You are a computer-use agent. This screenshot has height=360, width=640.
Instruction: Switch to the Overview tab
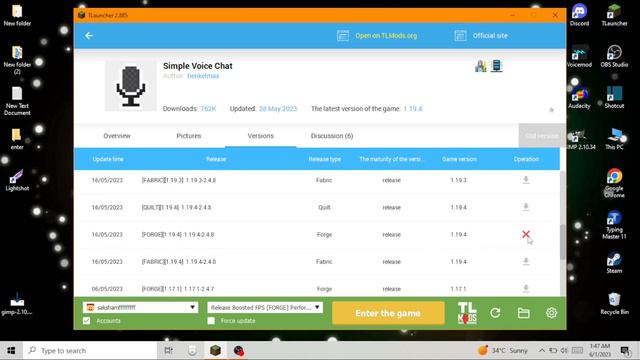(x=117, y=136)
